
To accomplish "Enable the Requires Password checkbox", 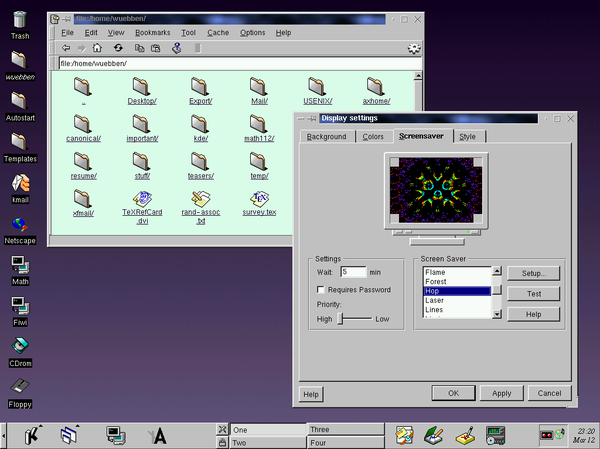I will pyautogui.click(x=319, y=290).
